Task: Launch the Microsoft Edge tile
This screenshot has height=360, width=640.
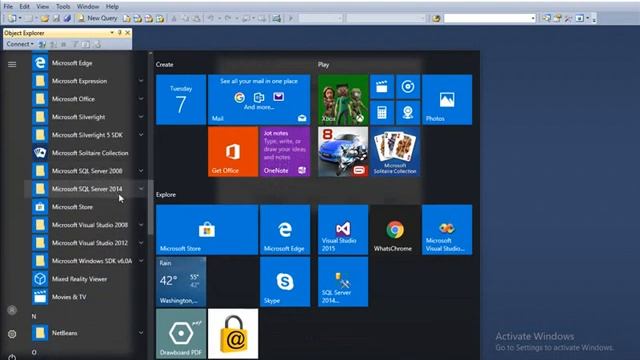Action: point(285,230)
